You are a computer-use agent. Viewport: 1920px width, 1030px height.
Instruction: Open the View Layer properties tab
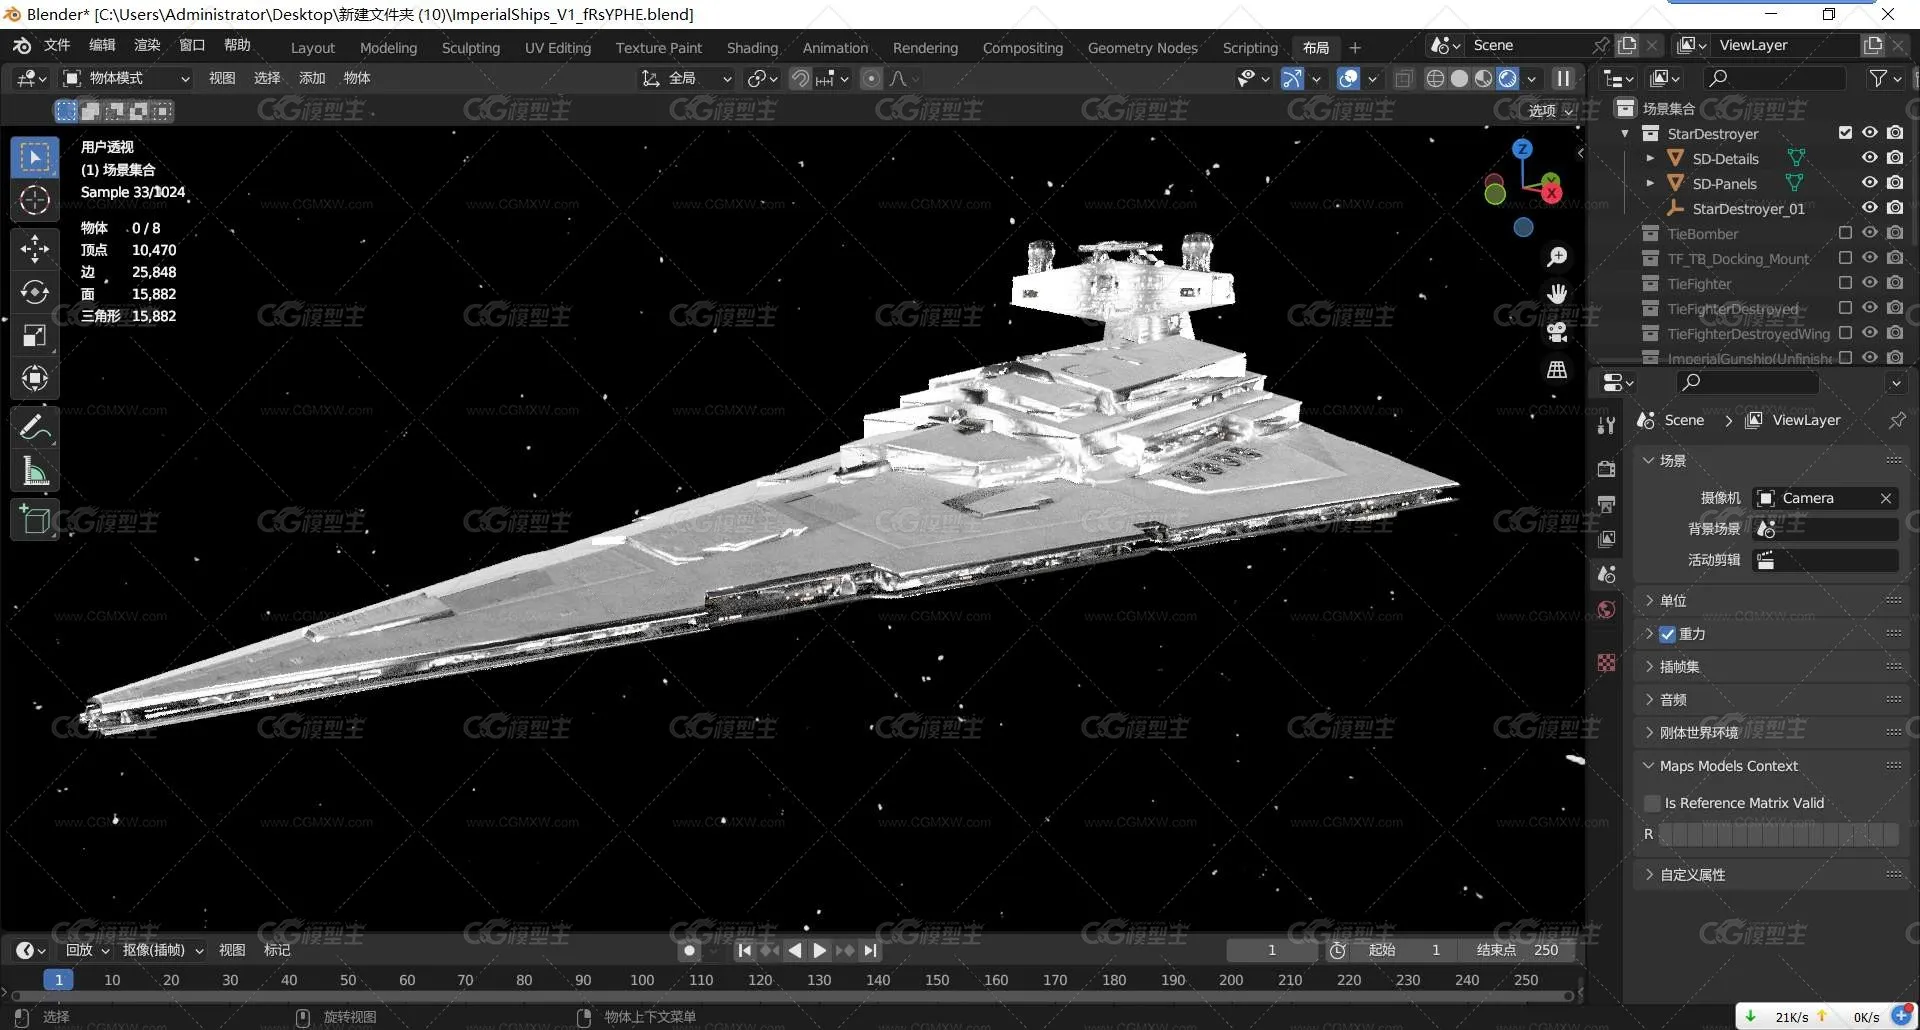pyautogui.click(x=1606, y=539)
